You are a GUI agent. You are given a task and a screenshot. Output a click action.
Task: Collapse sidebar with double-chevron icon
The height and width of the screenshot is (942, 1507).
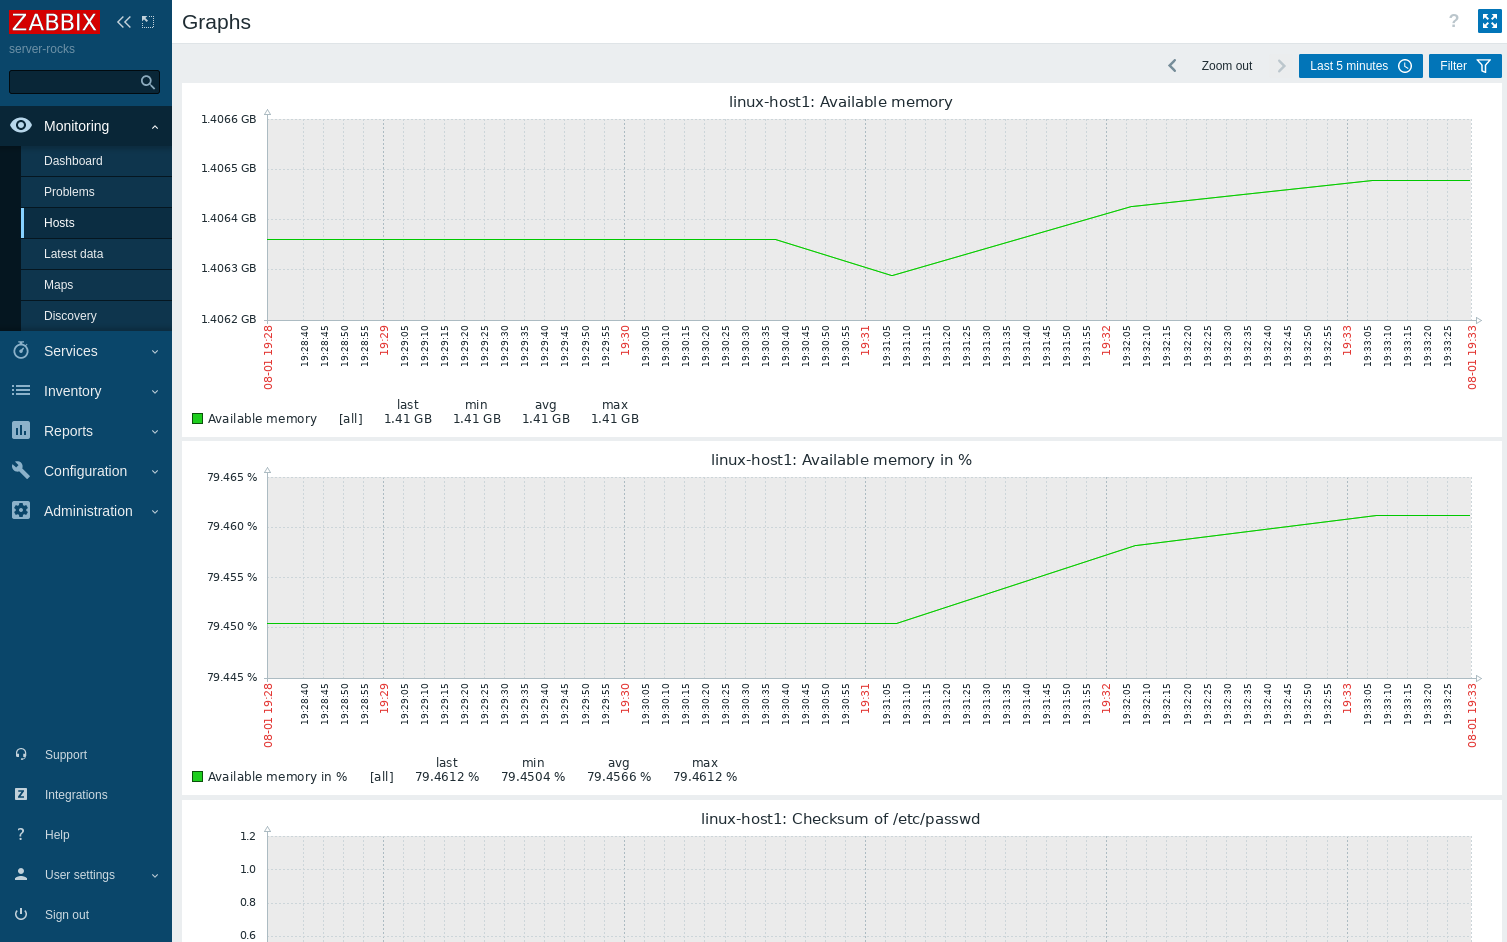point(124,22)
